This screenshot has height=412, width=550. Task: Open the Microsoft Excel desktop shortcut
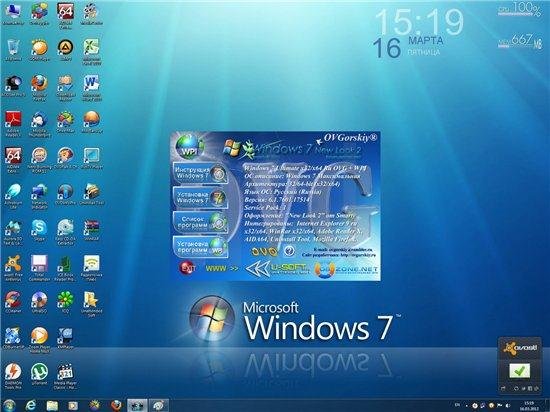91,51
